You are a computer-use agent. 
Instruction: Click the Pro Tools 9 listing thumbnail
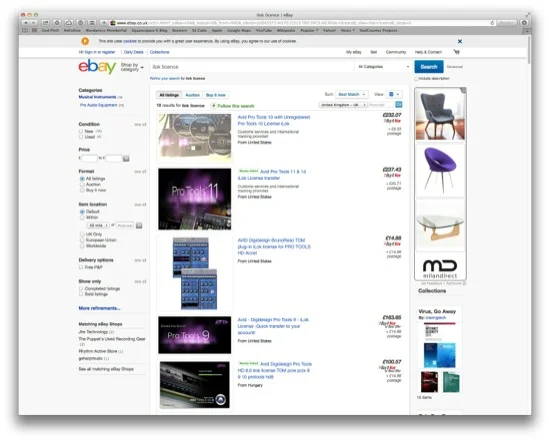(x=195, y=335)
